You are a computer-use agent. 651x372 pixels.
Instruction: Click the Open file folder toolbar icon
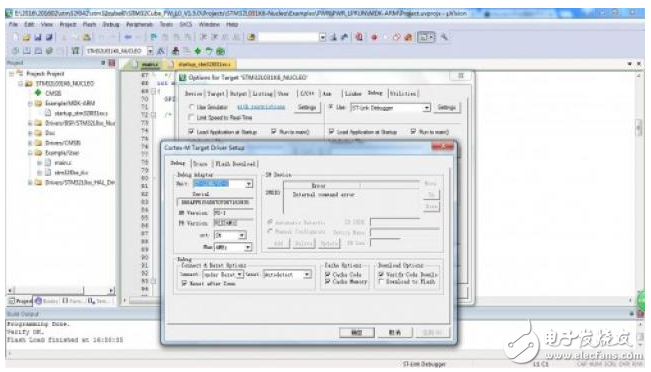tap(26, 37)
